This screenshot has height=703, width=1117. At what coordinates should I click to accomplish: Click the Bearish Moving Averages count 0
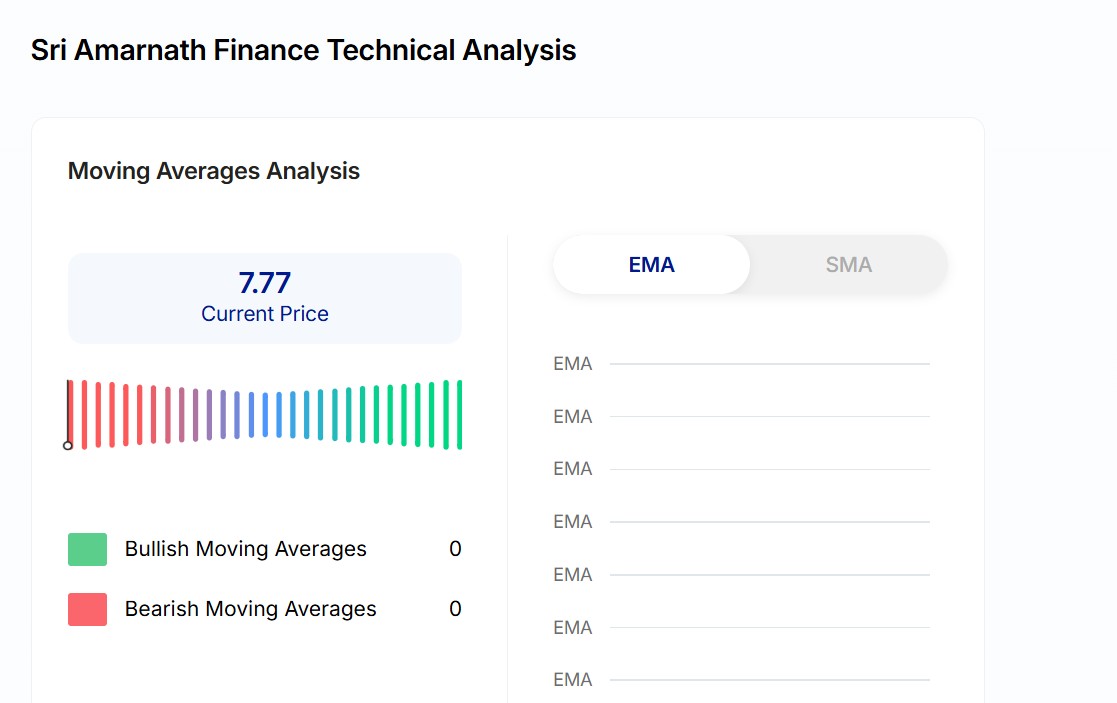coord(455,609)
